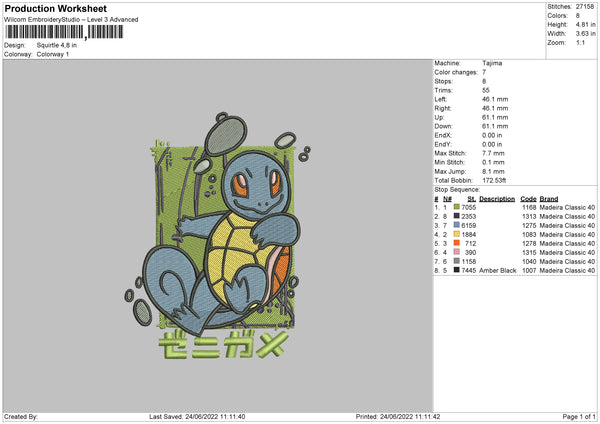Click 'Printed: 24/06/2022 11:11:42' footer text
This screenshot has width=600, height=424.
coord(398,416)
